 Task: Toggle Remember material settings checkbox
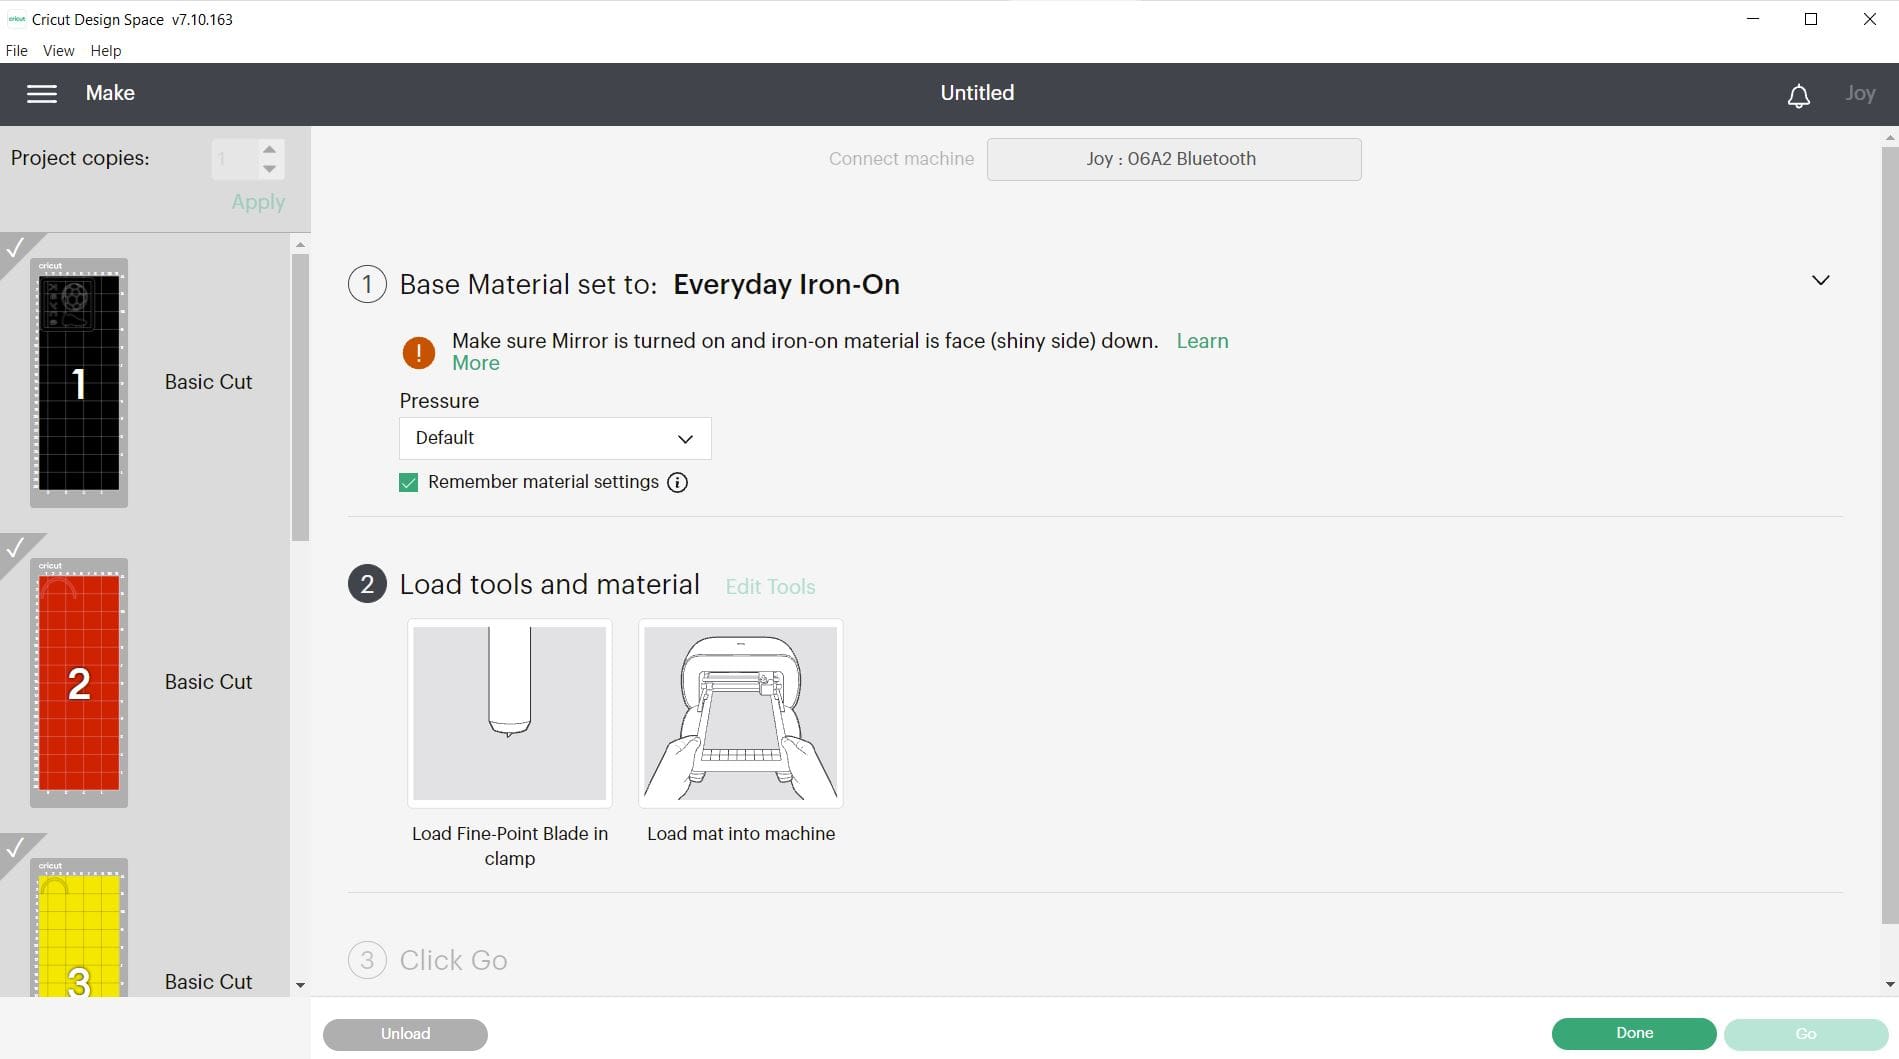click(408, 483)
